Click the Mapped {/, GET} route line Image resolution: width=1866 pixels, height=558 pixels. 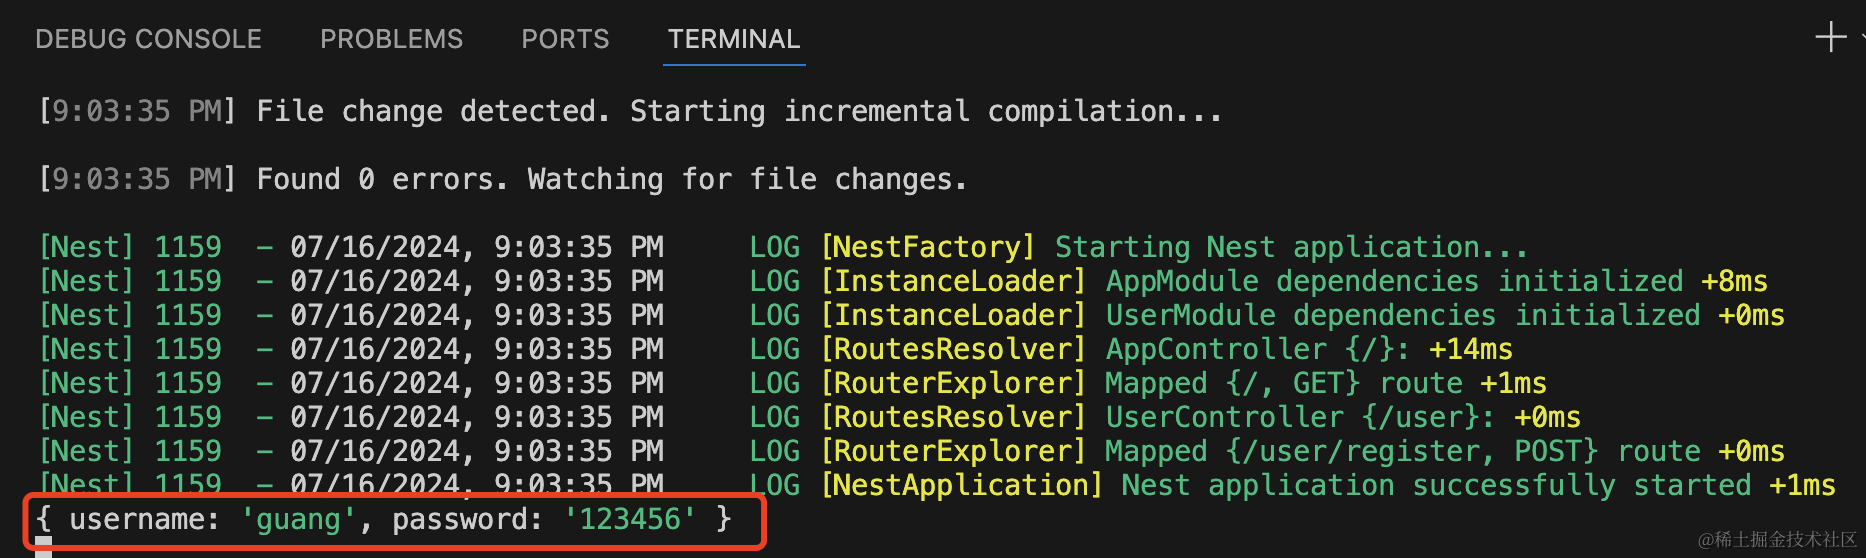(x=792, y=383)
